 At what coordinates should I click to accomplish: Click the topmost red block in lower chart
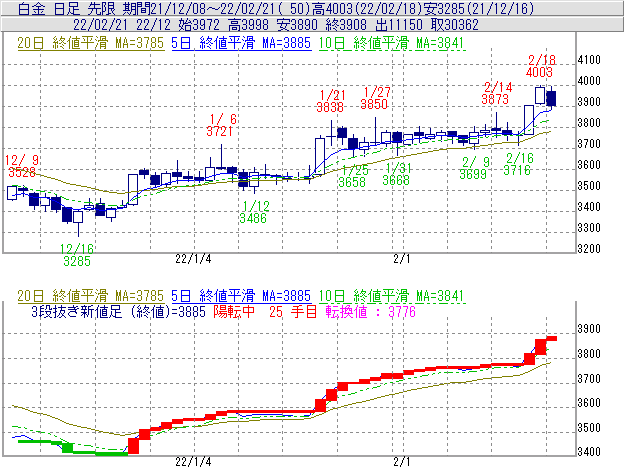pos(552,339)
